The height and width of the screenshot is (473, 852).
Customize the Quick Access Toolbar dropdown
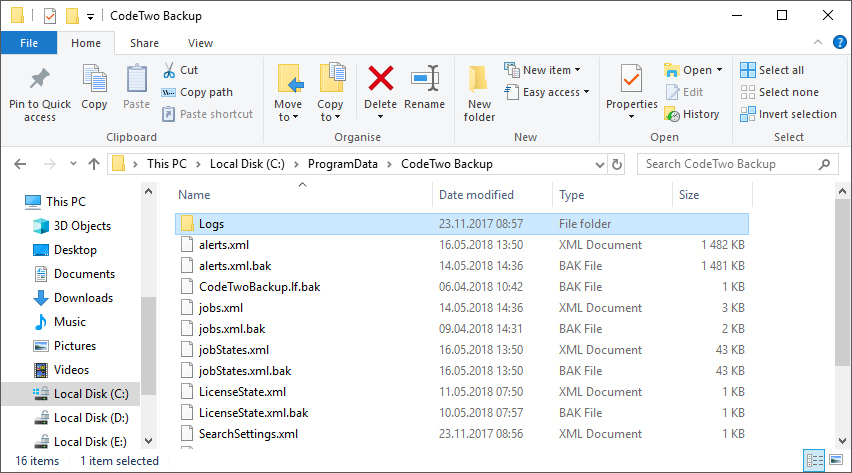click(91, 17)
